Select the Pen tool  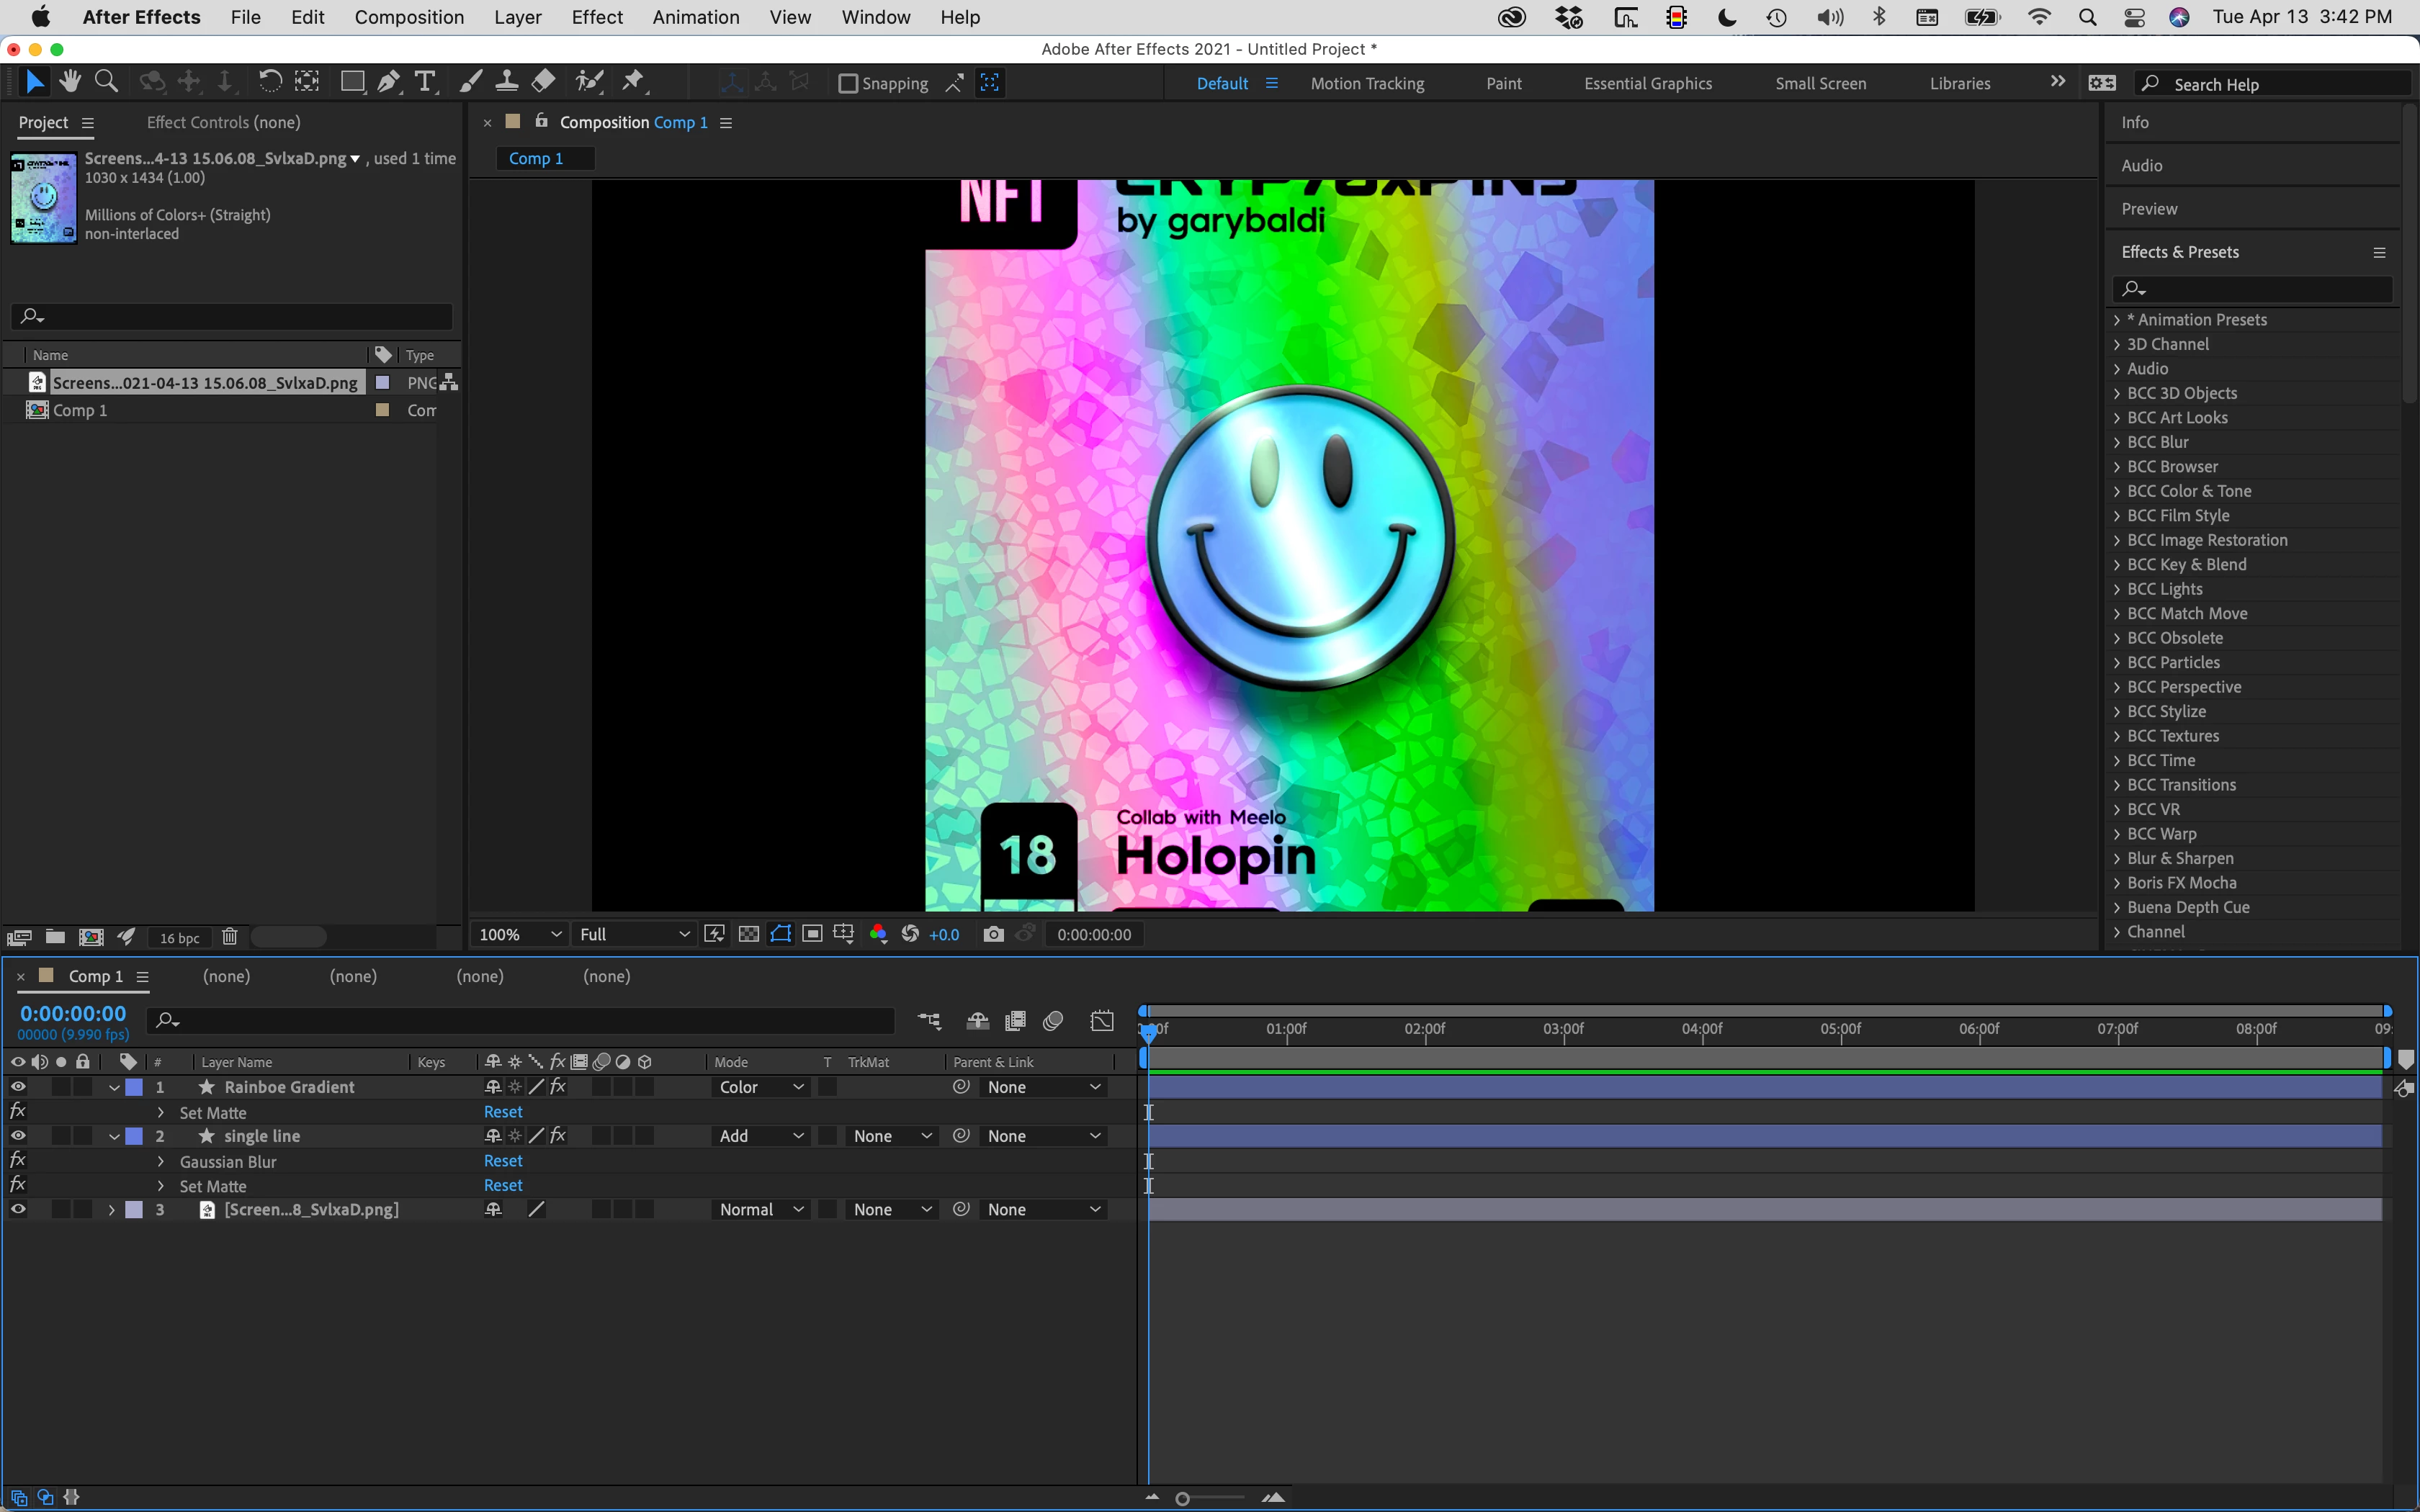coord(389,82)
